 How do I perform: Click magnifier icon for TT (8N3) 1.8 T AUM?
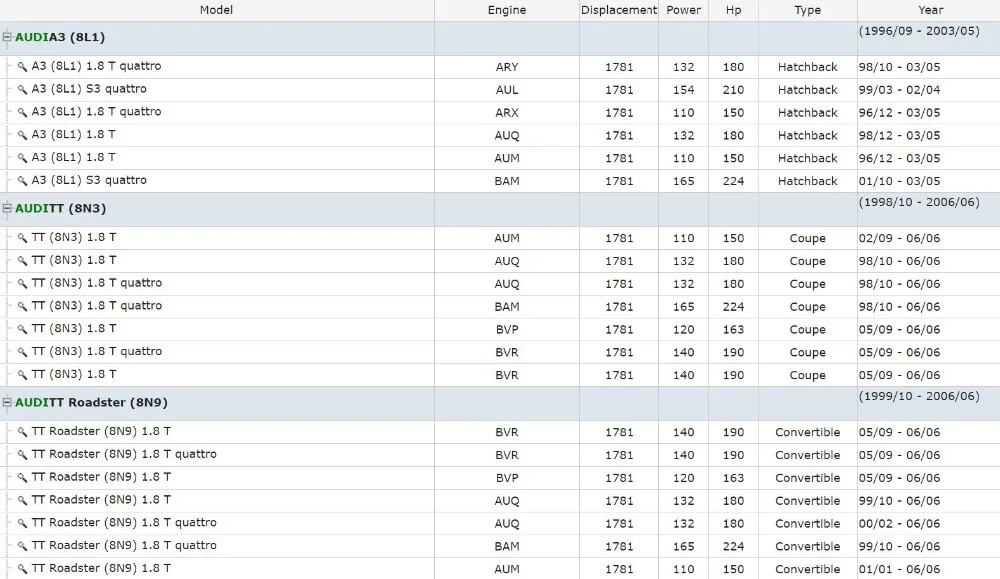click(x=22, y=238)
